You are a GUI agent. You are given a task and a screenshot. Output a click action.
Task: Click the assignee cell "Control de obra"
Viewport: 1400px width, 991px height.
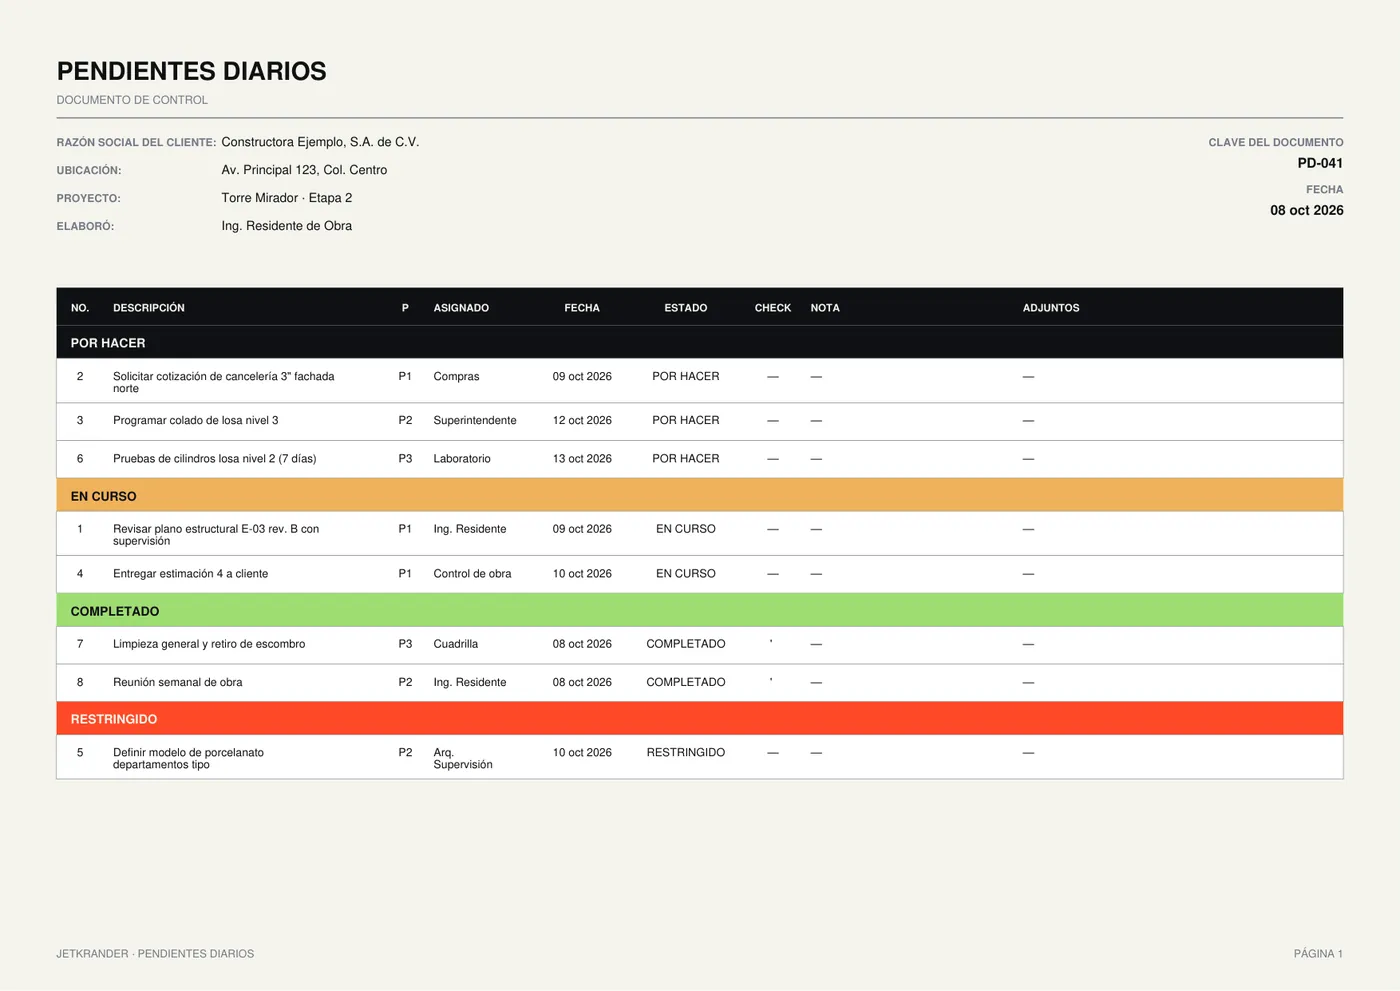pos(472,574)
